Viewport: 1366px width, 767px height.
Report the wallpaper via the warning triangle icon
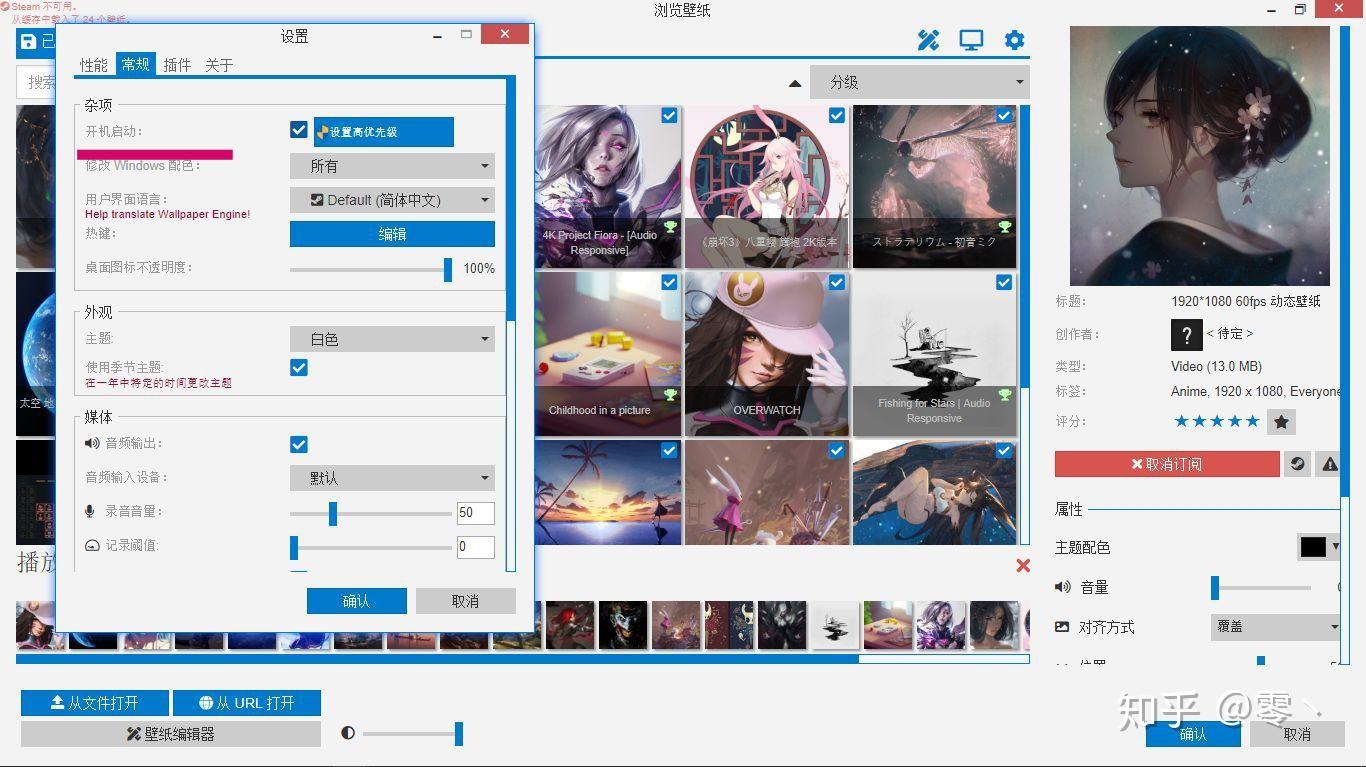pyautogui.click(x=1329, y=463)
